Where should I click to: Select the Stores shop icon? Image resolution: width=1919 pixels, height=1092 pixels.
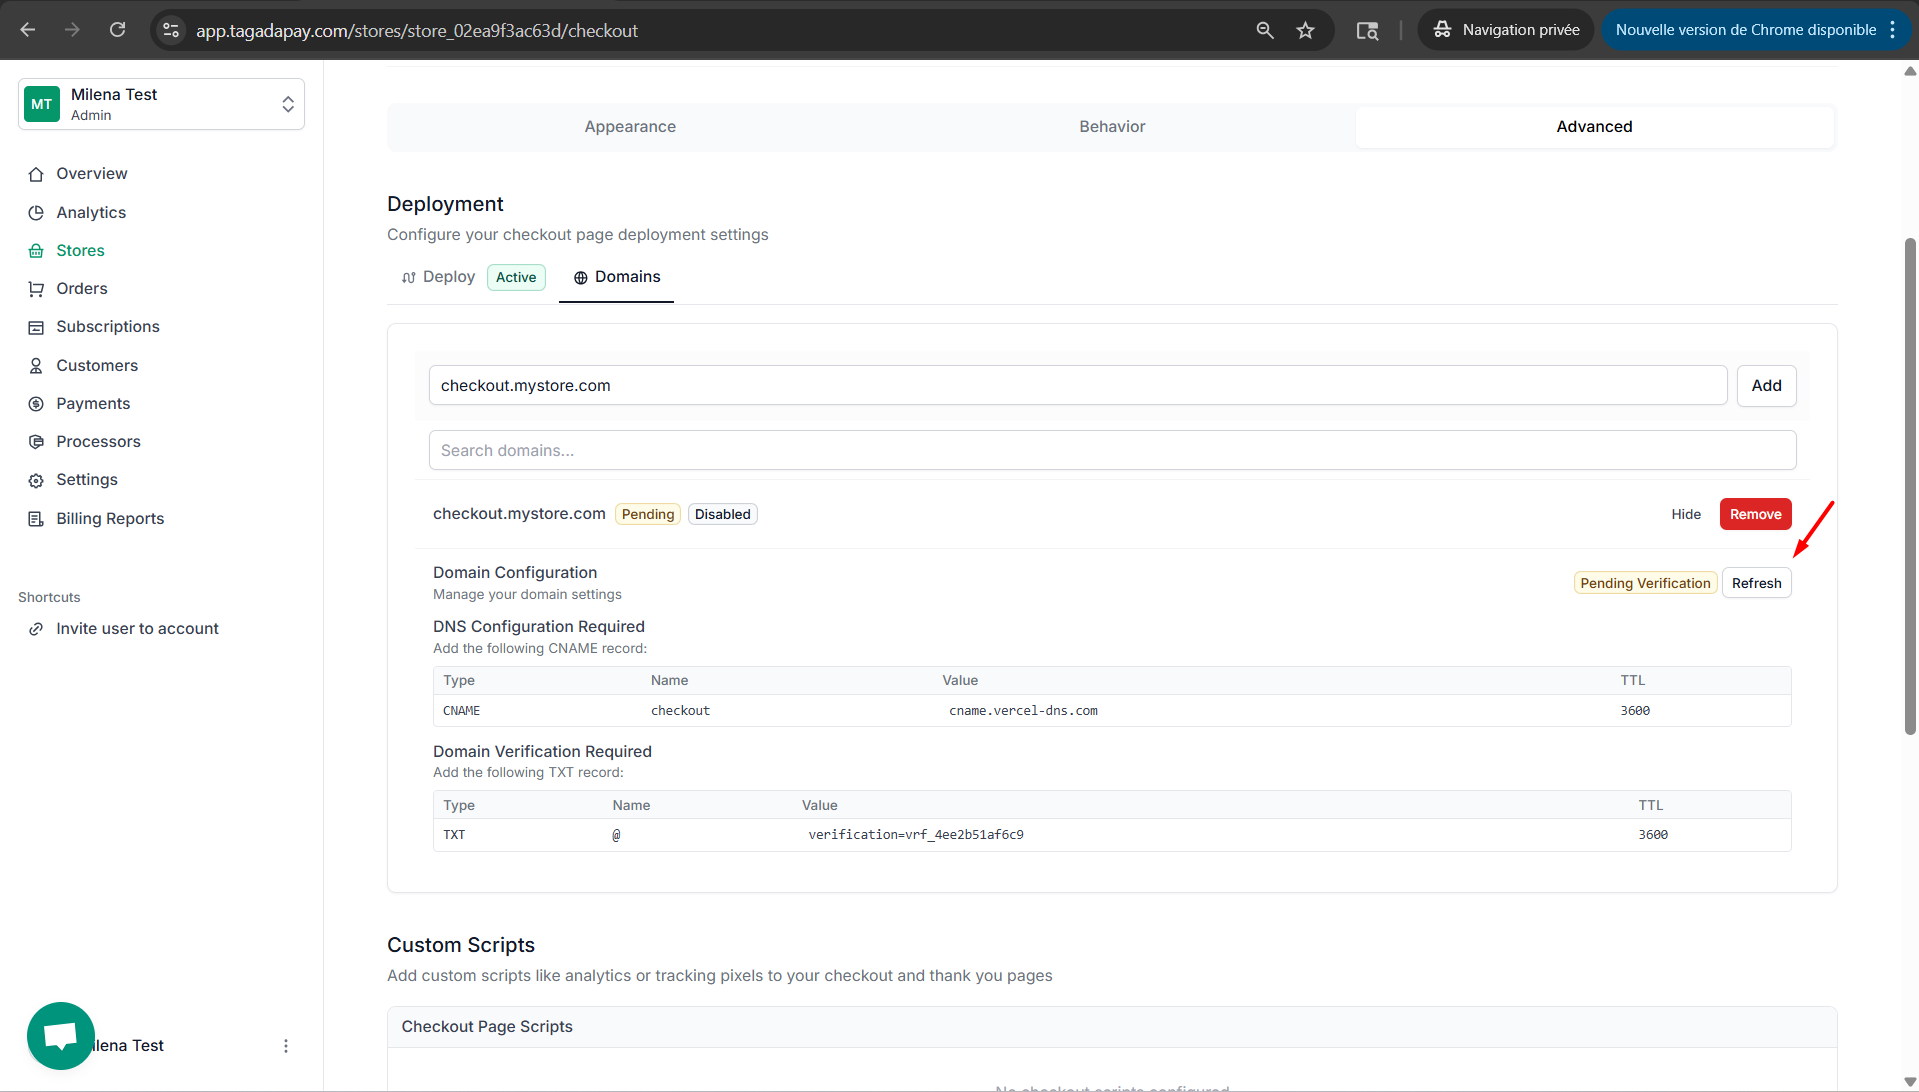[x=36, y=251]
